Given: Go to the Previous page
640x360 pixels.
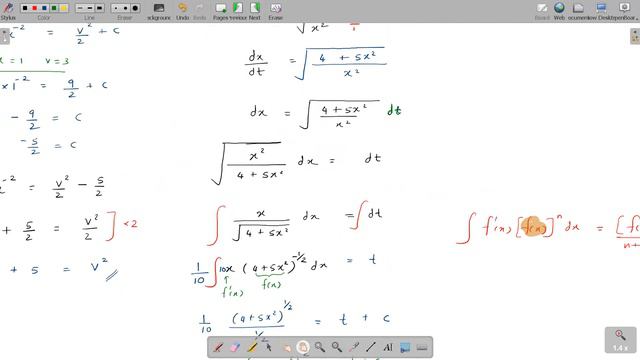Looking at the screenshot, I should (238, 11).
